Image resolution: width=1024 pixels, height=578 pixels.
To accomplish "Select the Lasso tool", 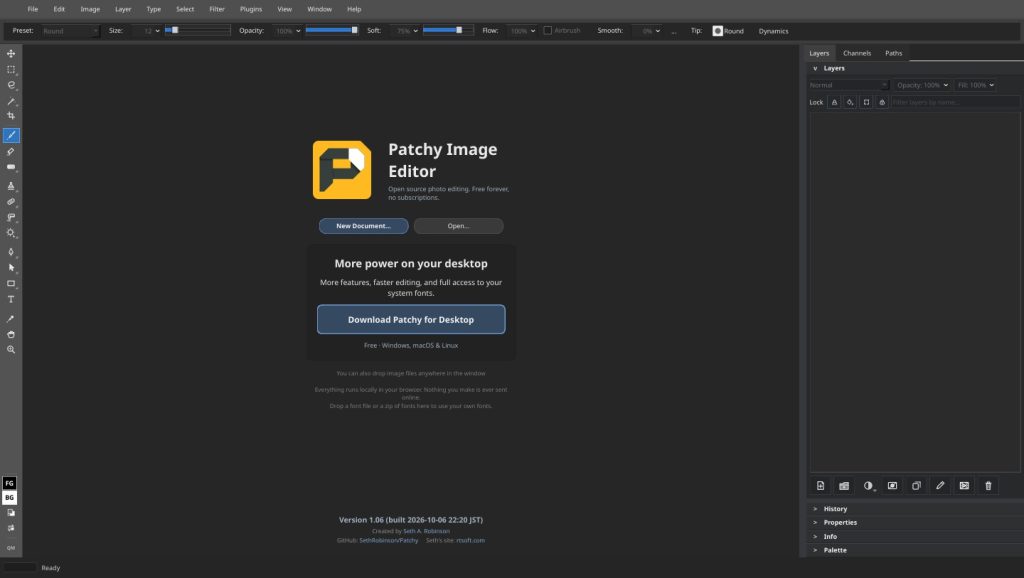I will pyautogui.click(x=11, y=85).
